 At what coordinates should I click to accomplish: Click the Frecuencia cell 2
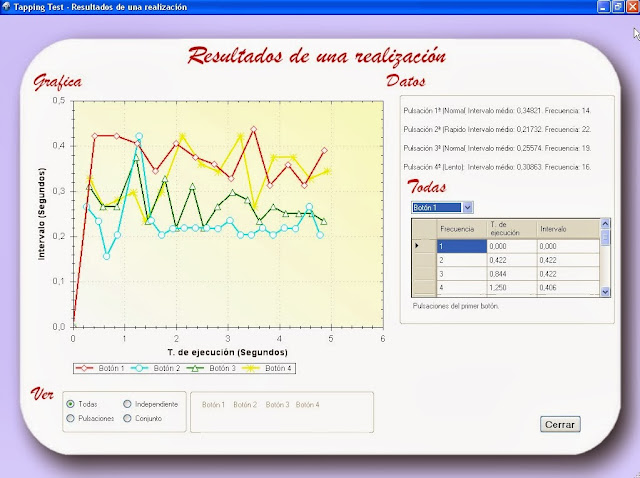pos(462,260)
